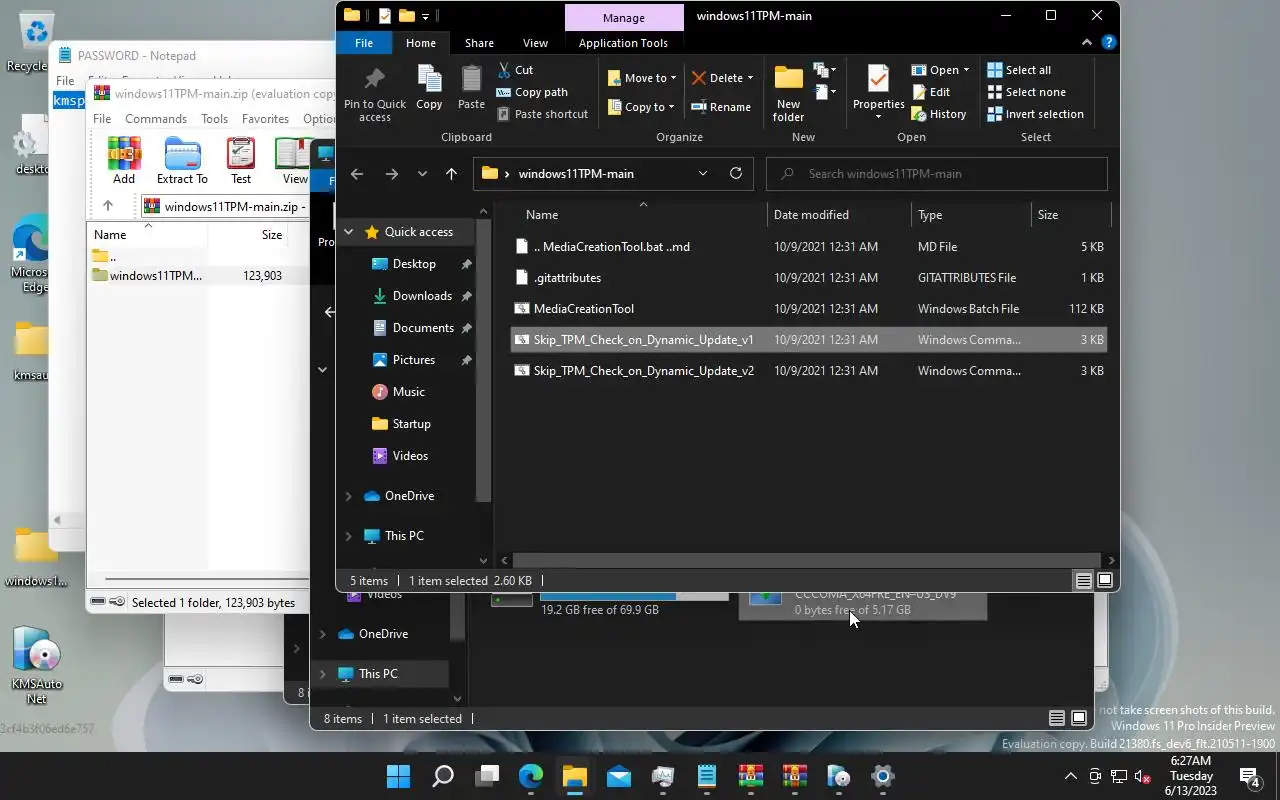Expand OneDrive in front Explorer window

[348, 496]
